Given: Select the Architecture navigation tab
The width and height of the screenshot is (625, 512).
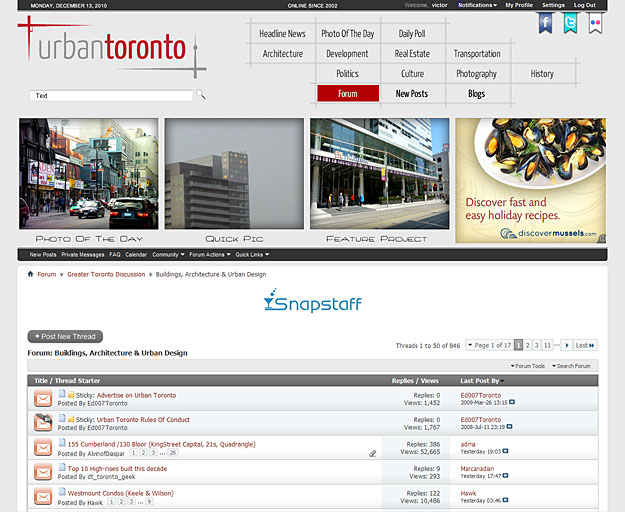Looking at the screenshot, I should (282, 54).
